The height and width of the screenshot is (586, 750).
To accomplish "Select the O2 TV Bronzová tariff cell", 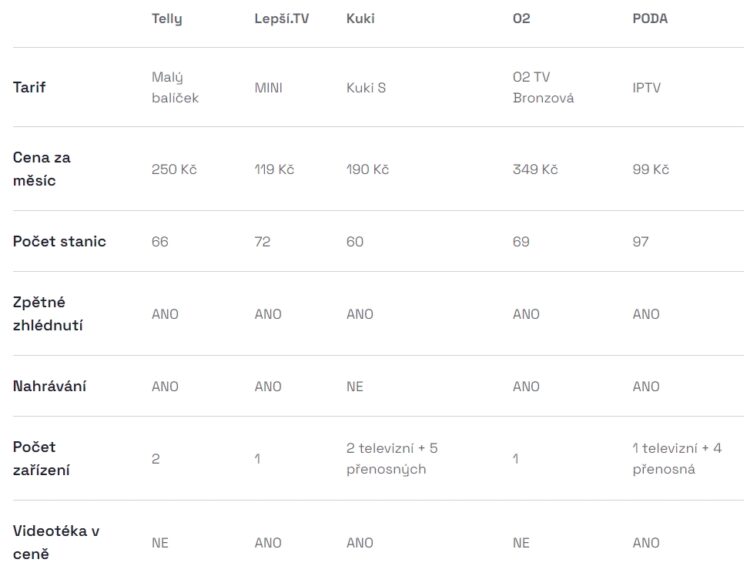I will pyautogui.click(x=543, y=88).
